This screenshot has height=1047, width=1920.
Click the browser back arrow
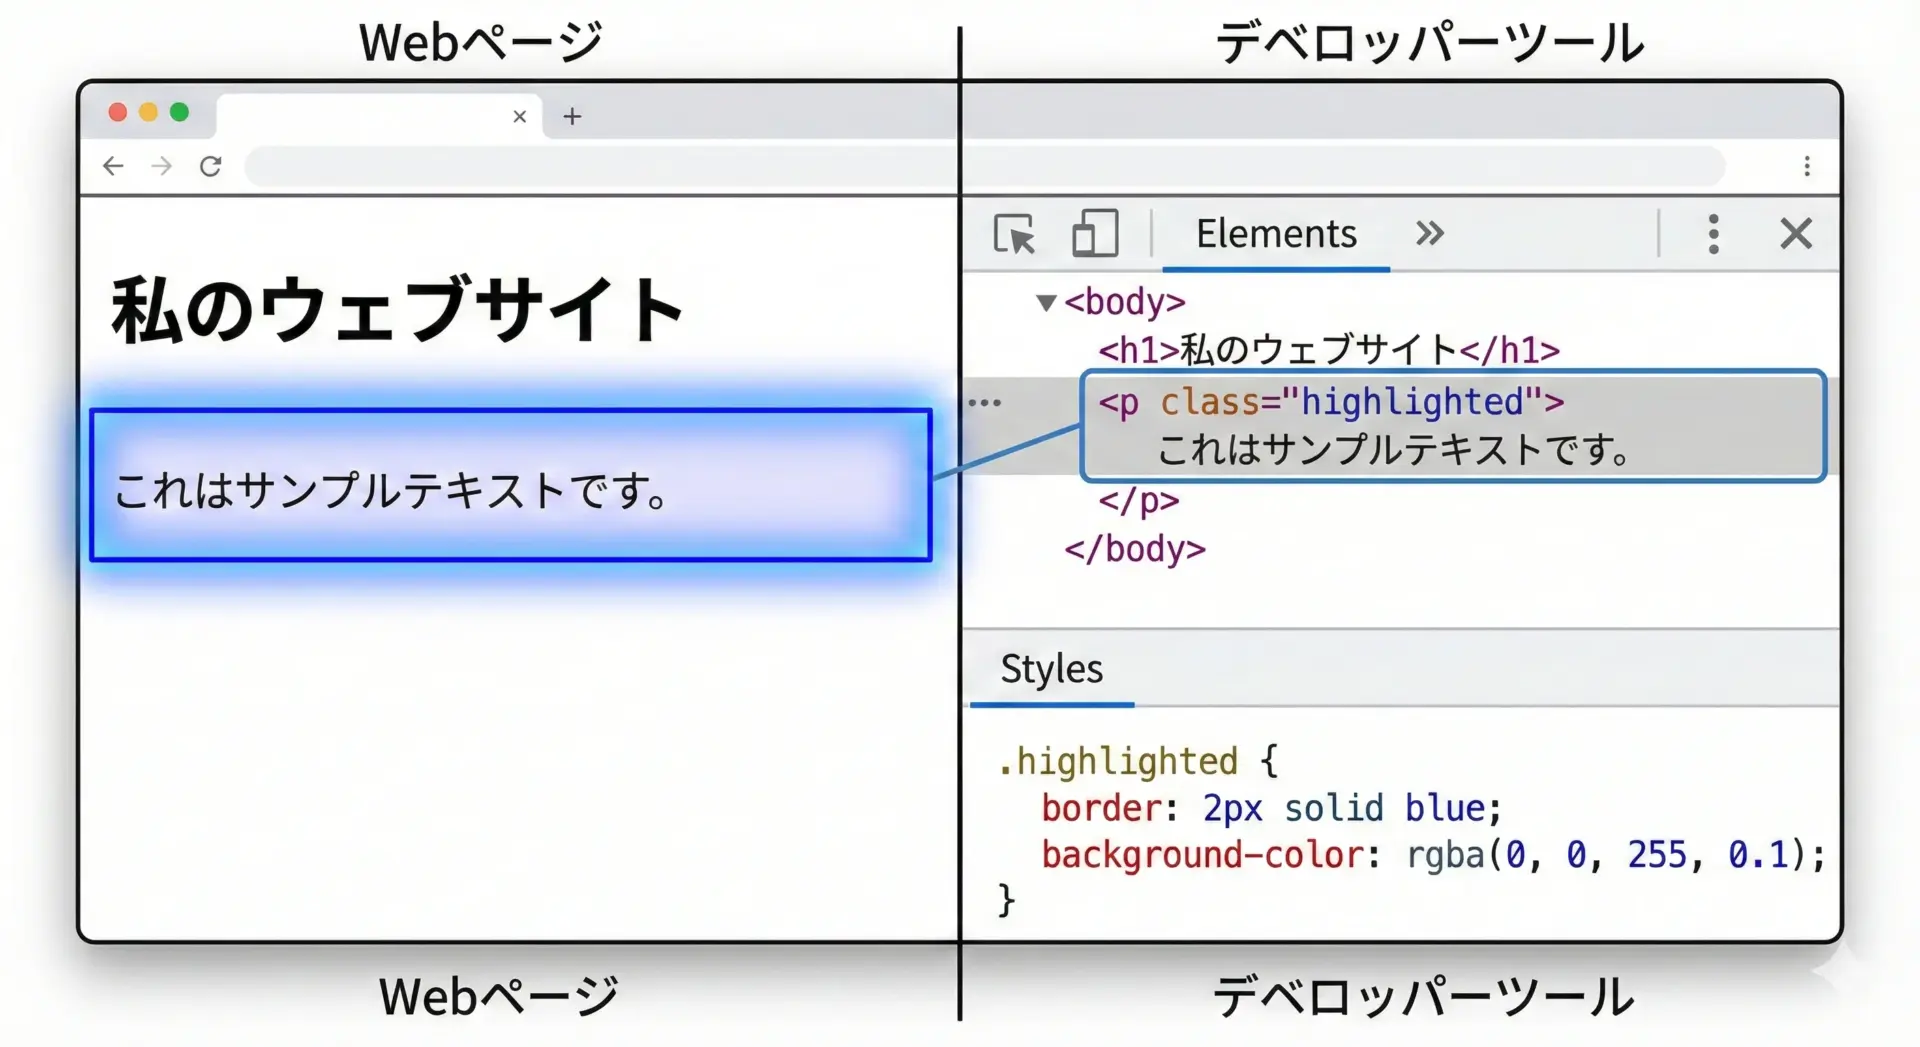[114, 166]
